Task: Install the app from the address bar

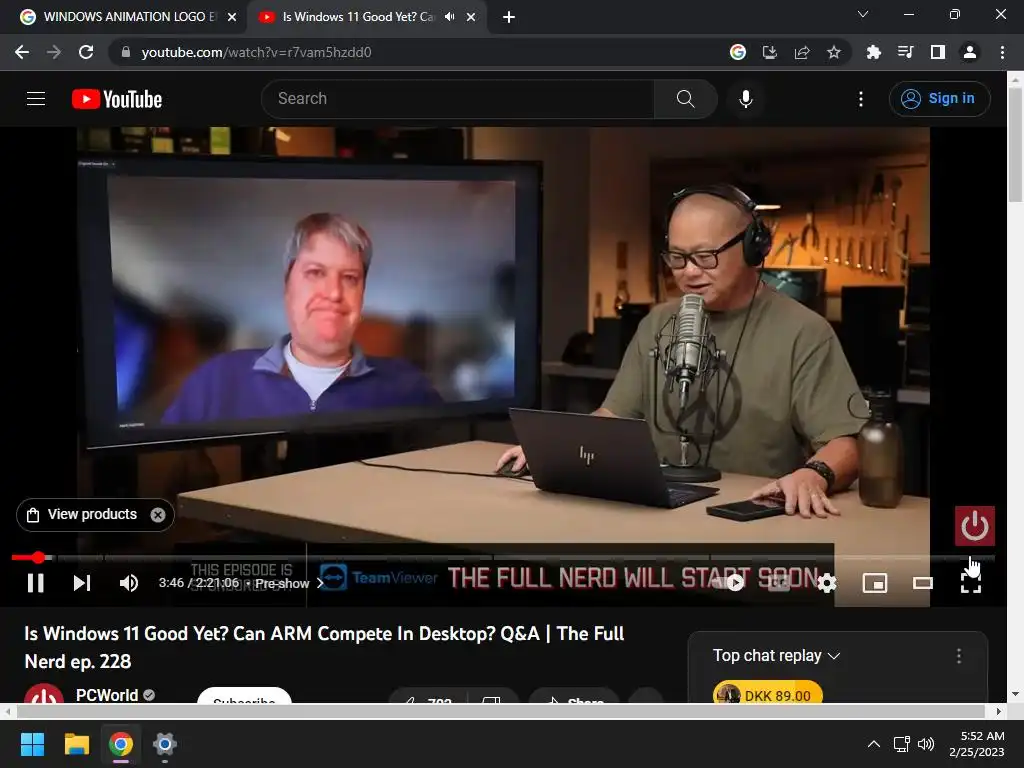Action: 770,52
